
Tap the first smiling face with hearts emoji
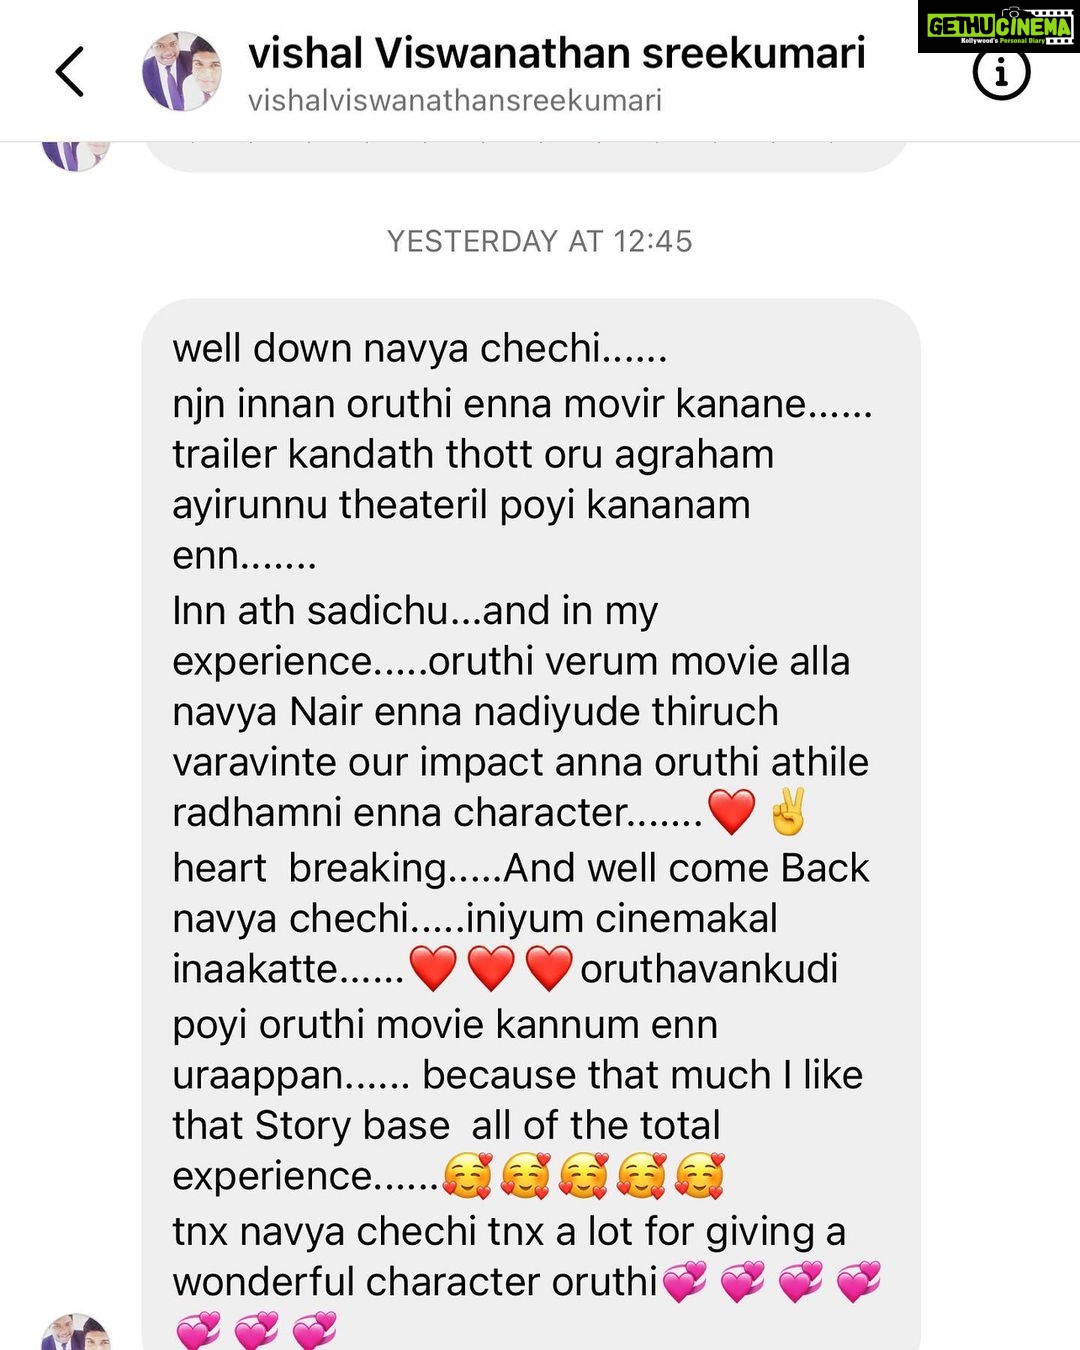point(467,1175)
